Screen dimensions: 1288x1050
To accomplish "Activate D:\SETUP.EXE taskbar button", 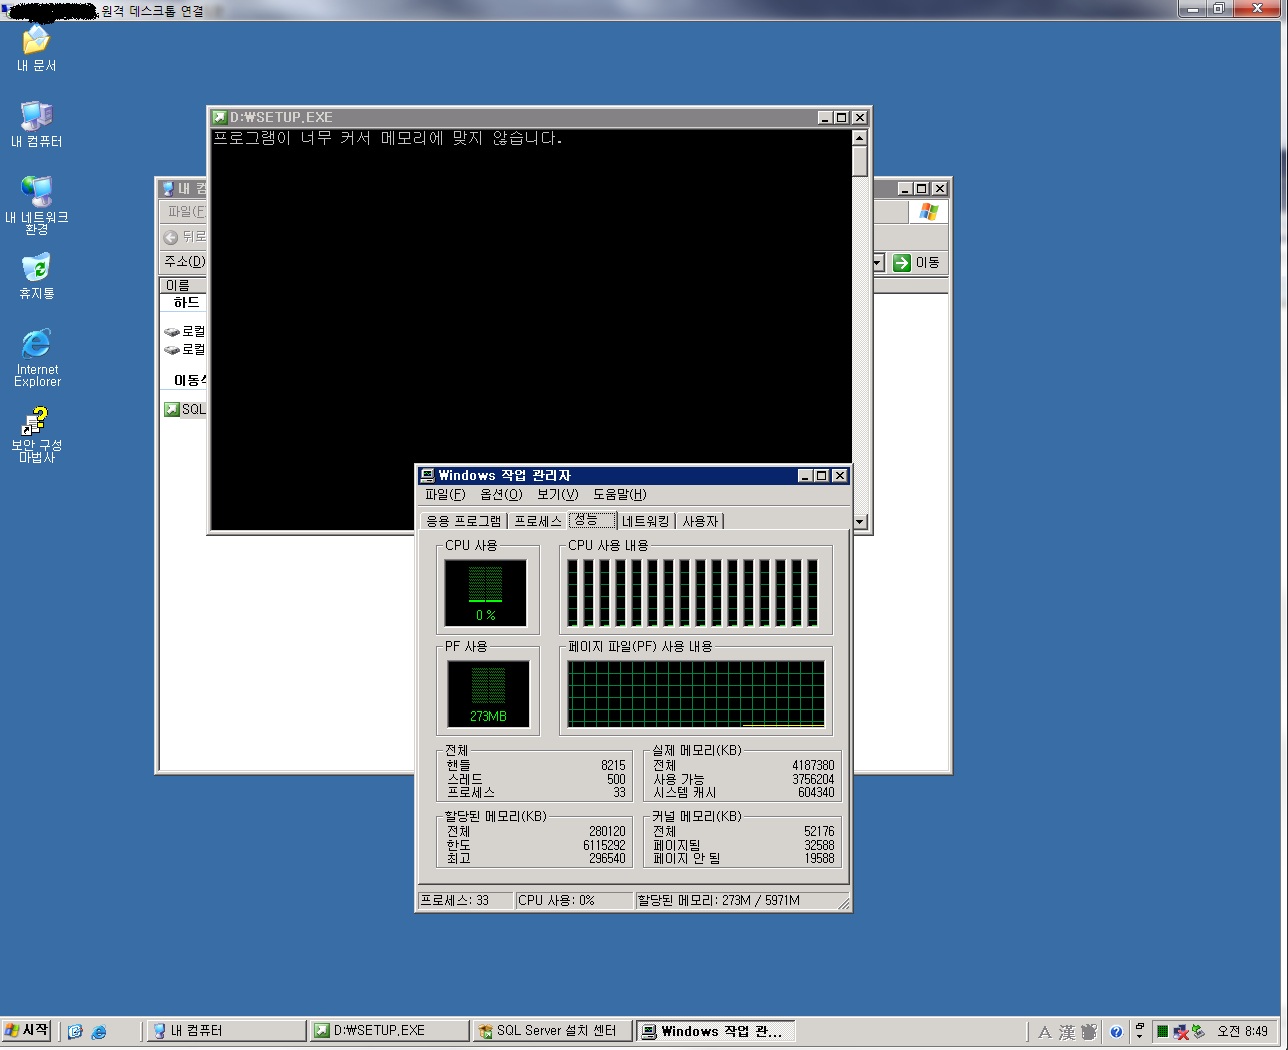I will pos(389,1031).
